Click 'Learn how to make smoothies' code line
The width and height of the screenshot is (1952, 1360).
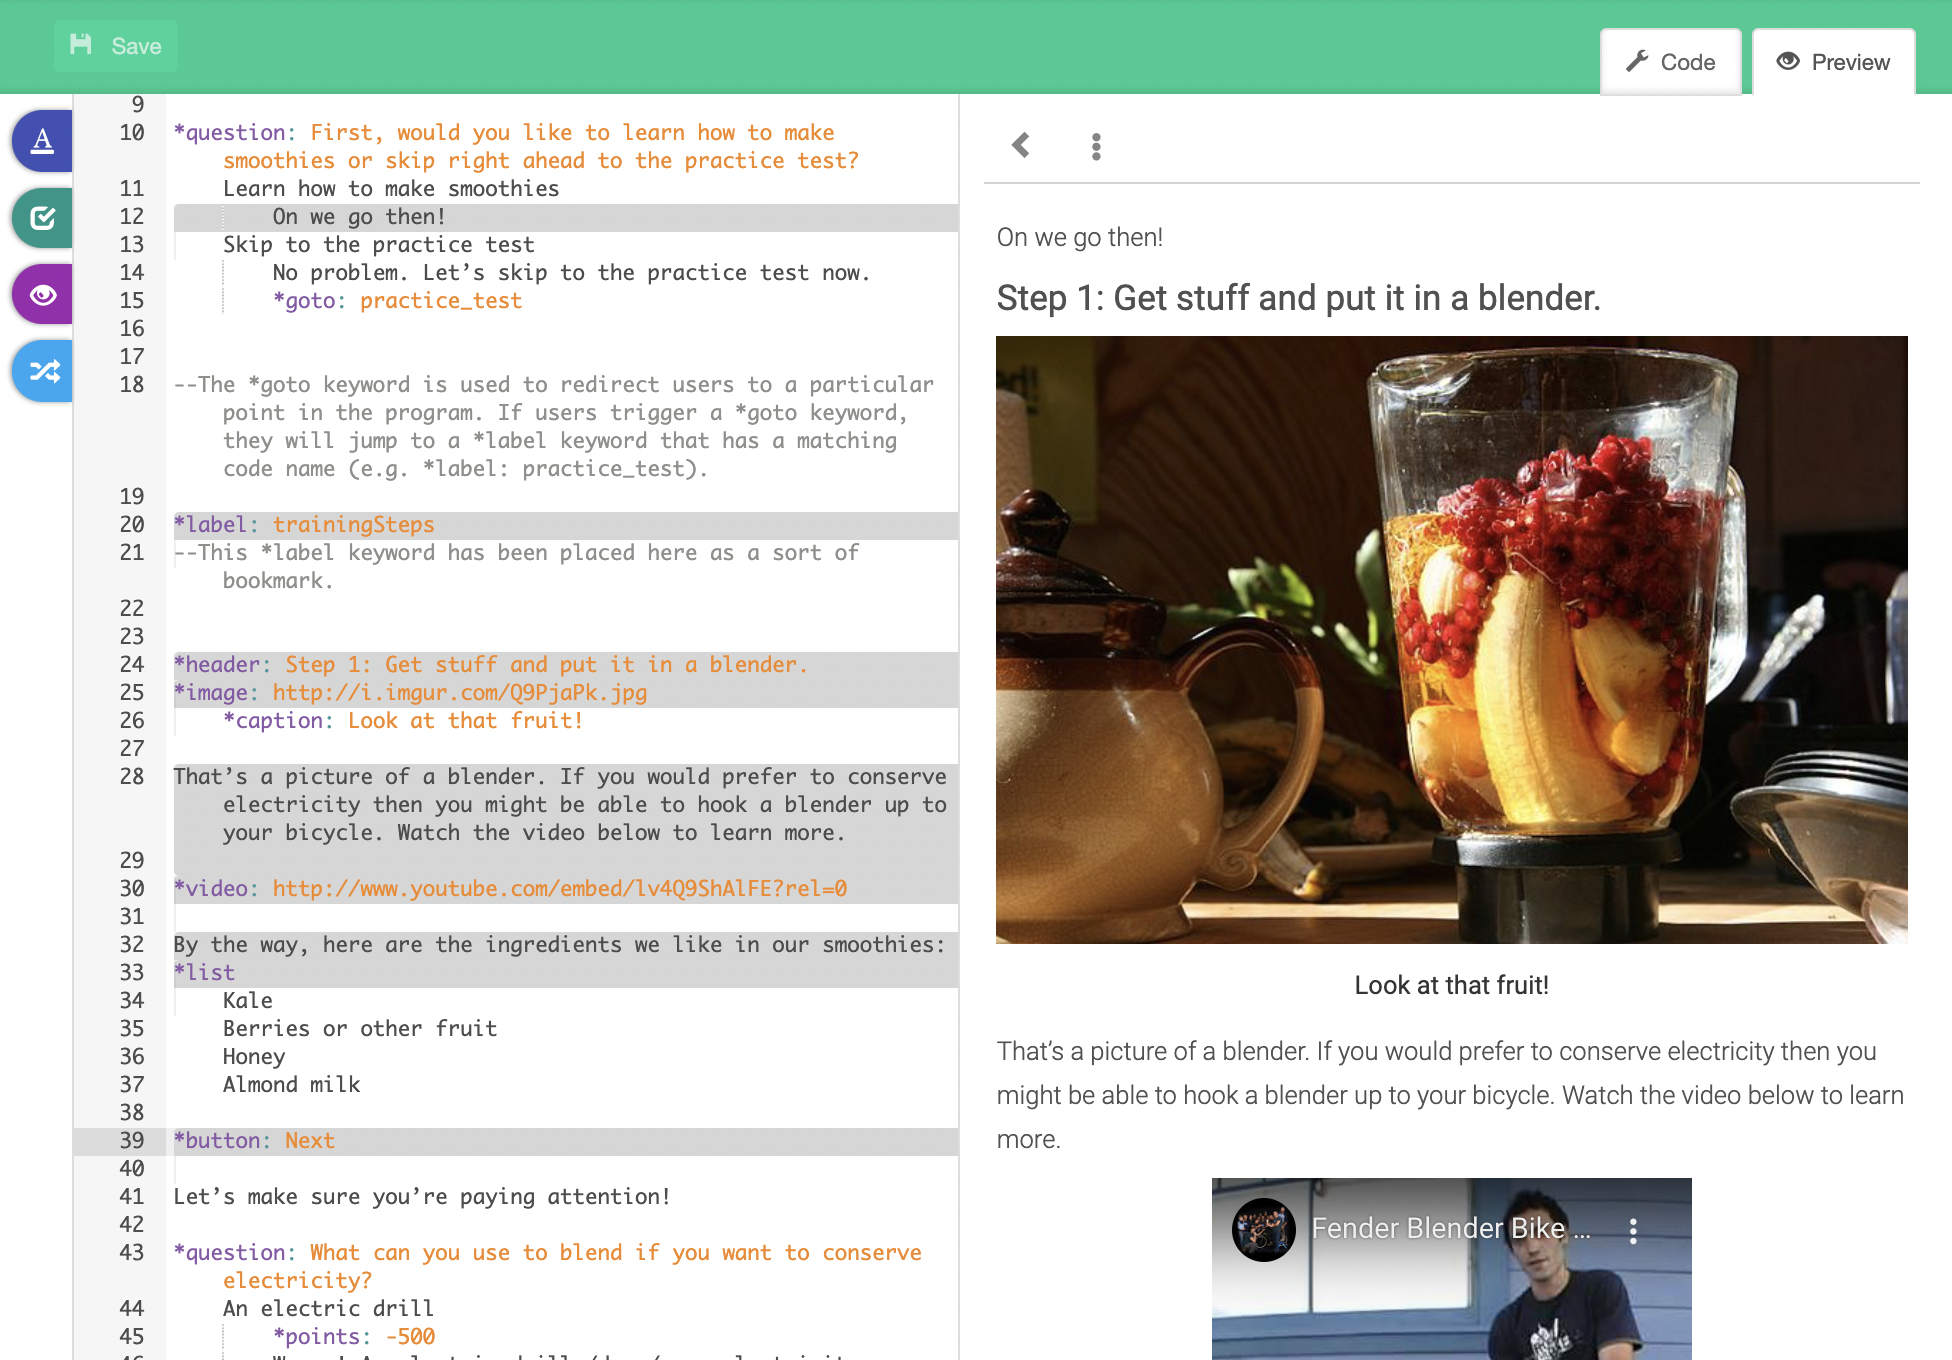[x=391, y=189]
